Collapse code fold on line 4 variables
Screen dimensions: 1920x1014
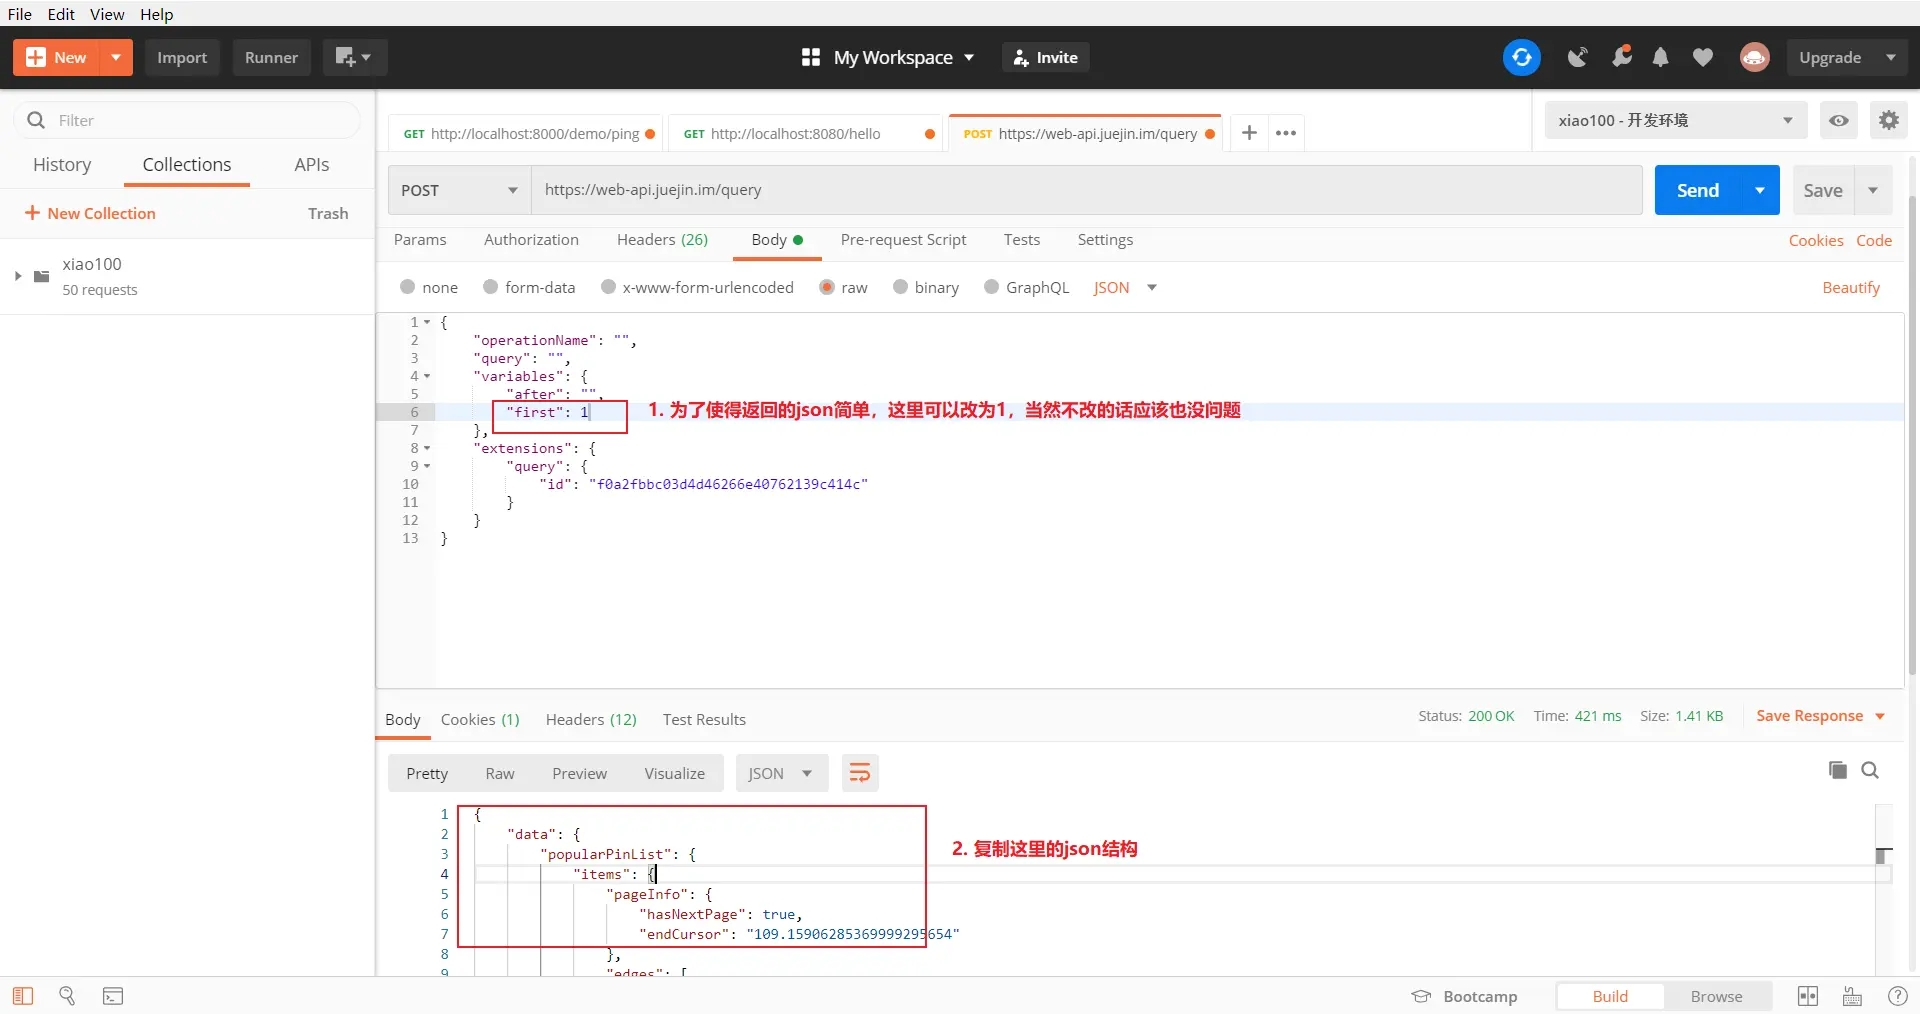click(427, 376)
